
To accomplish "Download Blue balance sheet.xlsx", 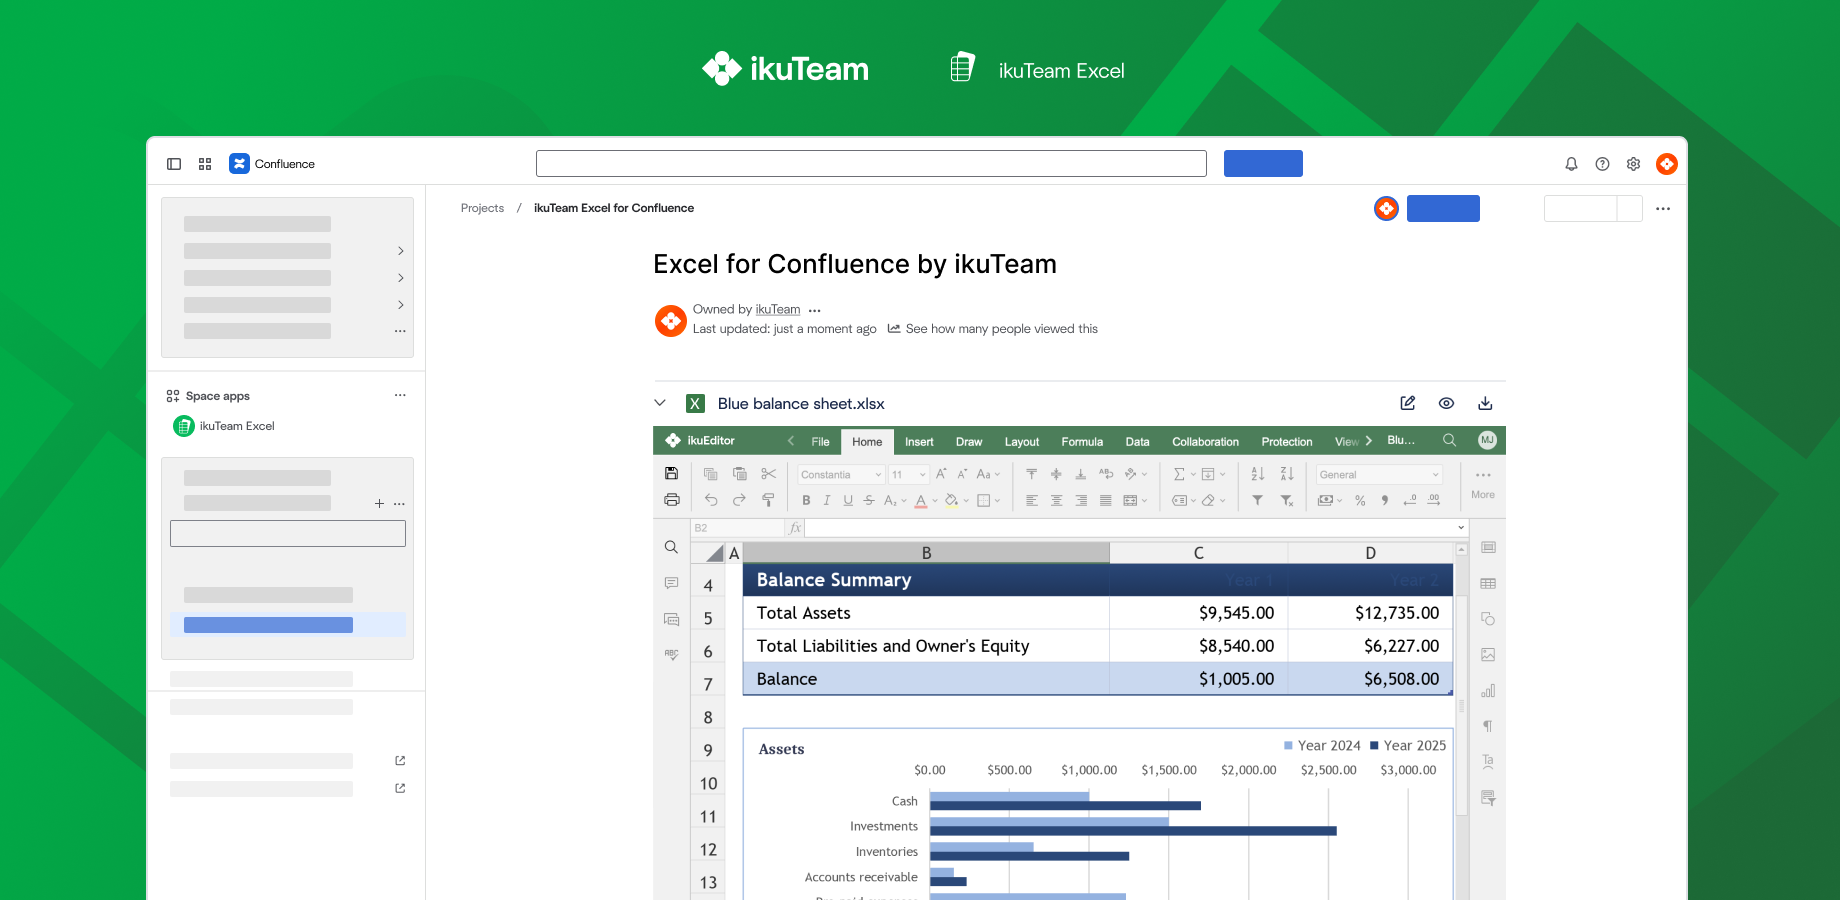I will [x=1485, y=403].
